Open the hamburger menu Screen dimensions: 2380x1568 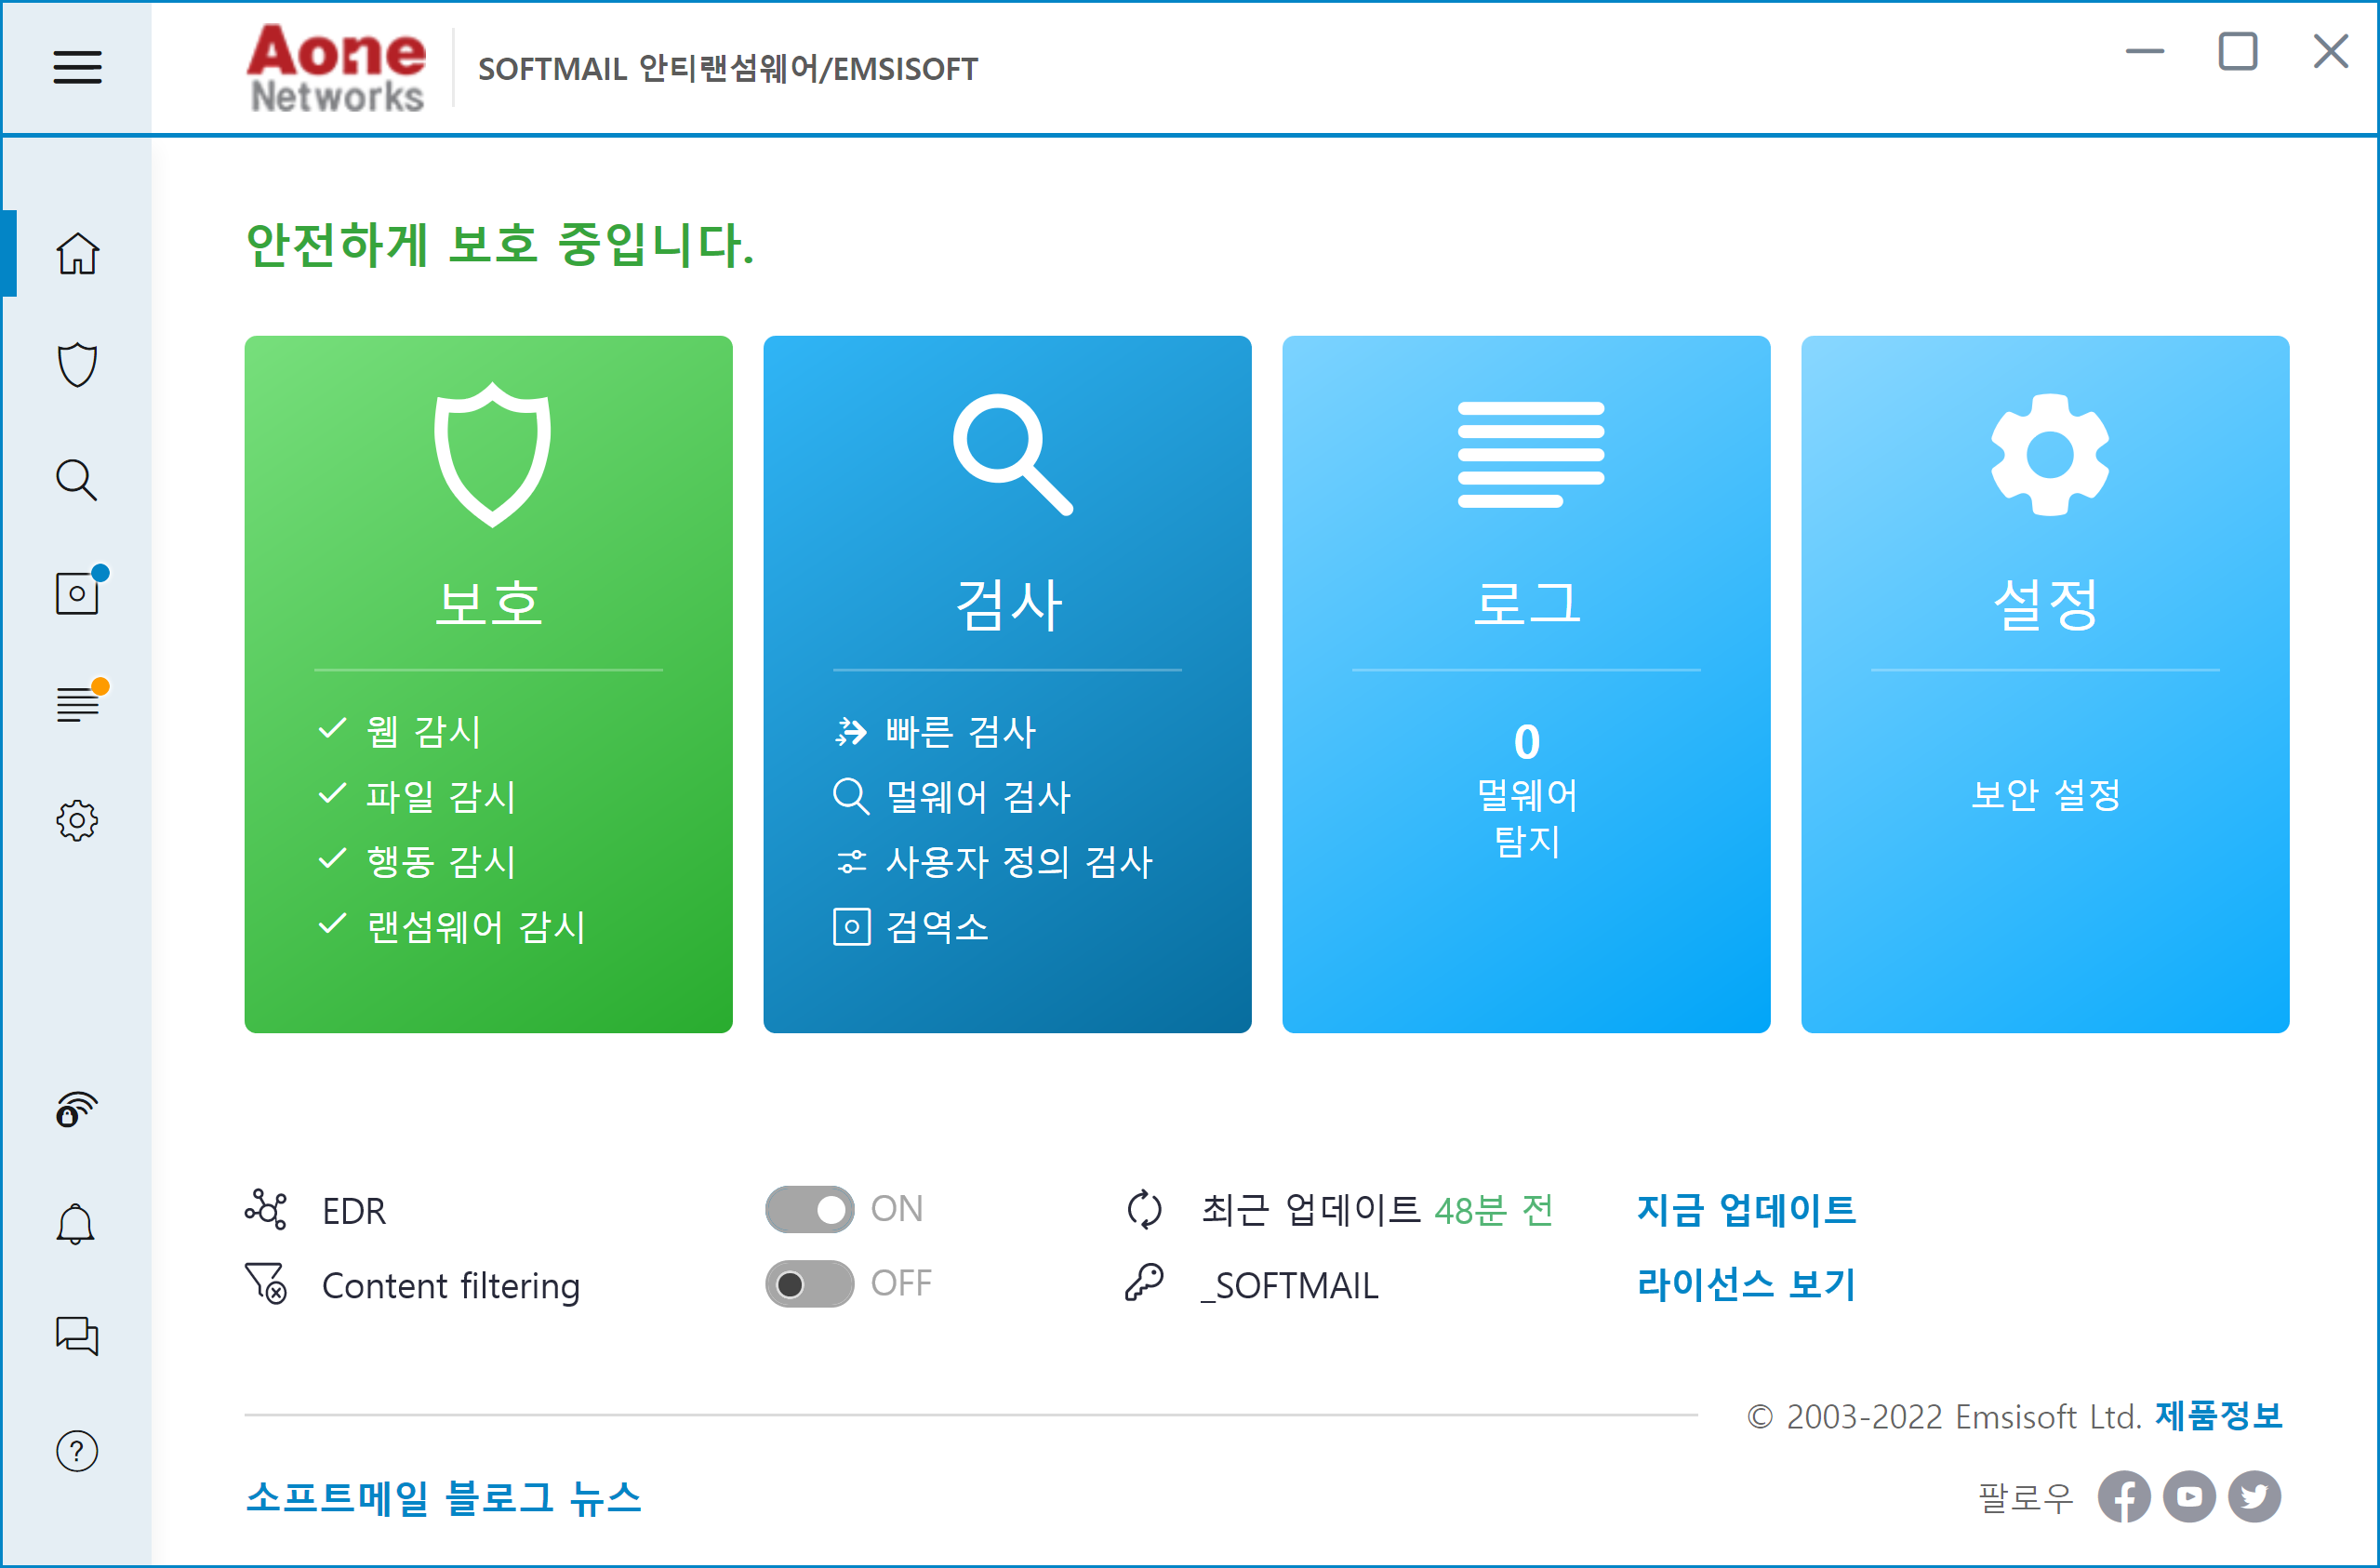77,67
